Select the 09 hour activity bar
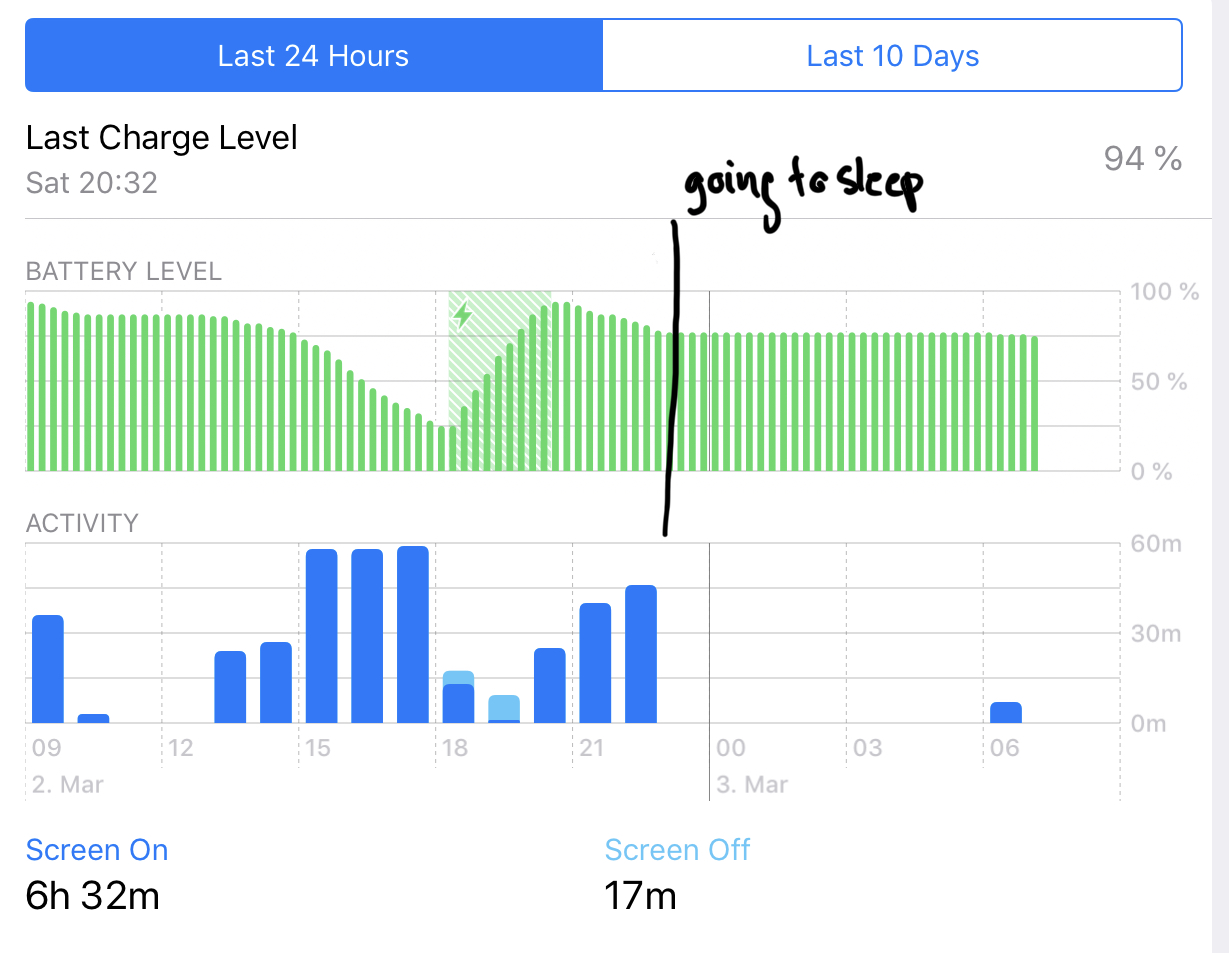This screenshot has height=953, width=1229. pos(48,669)
